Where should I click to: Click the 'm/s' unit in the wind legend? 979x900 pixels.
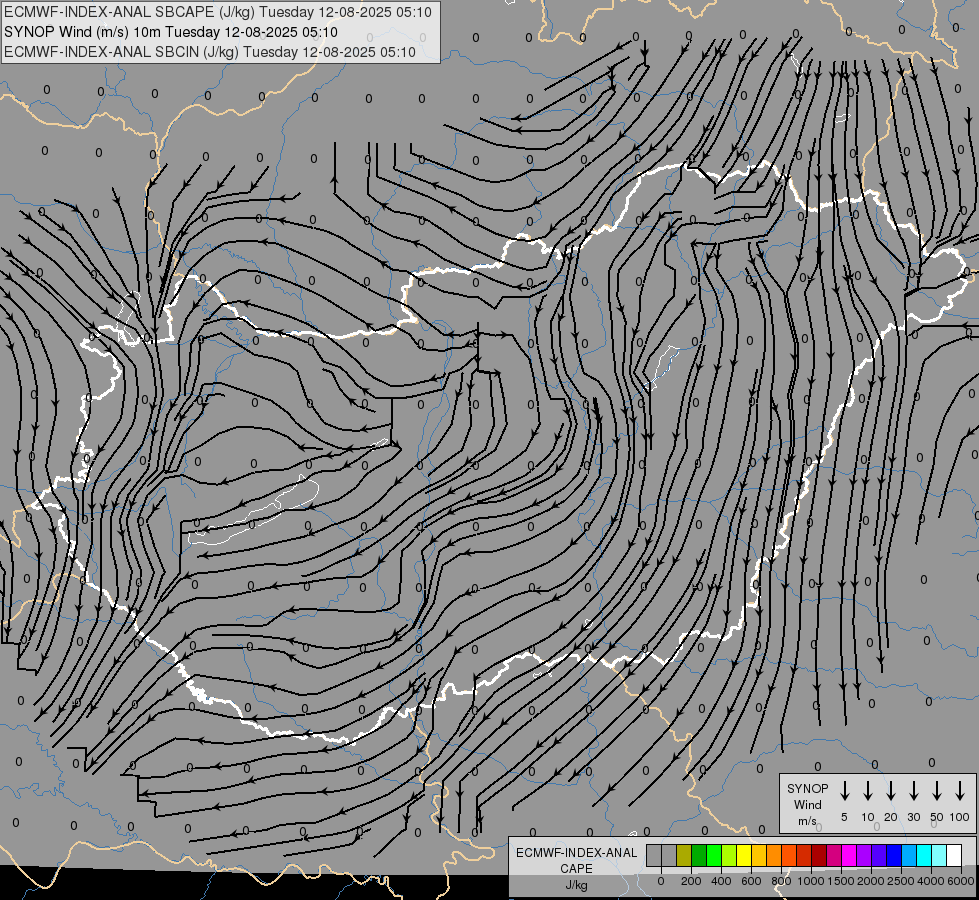[x=807, y=821]
